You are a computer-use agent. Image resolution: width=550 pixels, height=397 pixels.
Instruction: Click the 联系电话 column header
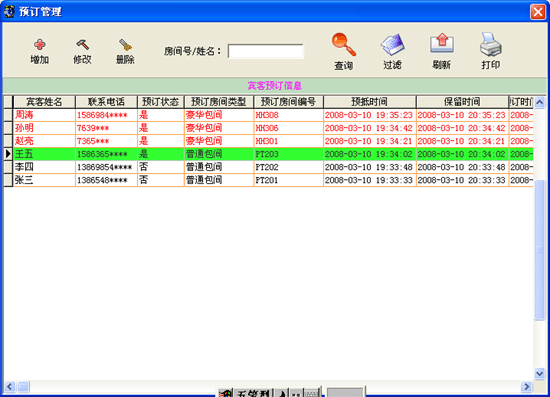point(106,102)
